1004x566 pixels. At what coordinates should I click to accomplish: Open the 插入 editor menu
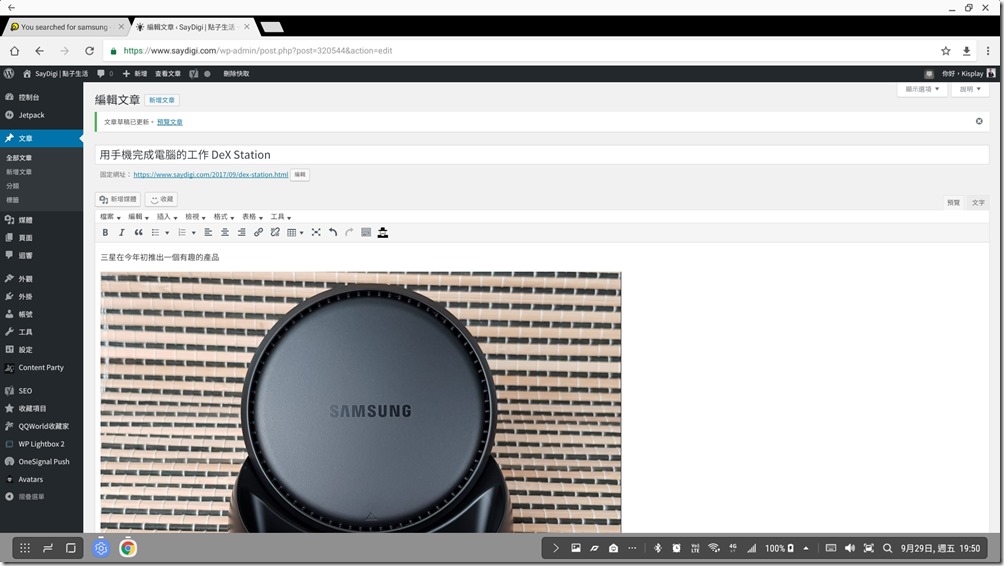(x=166, y=217)
